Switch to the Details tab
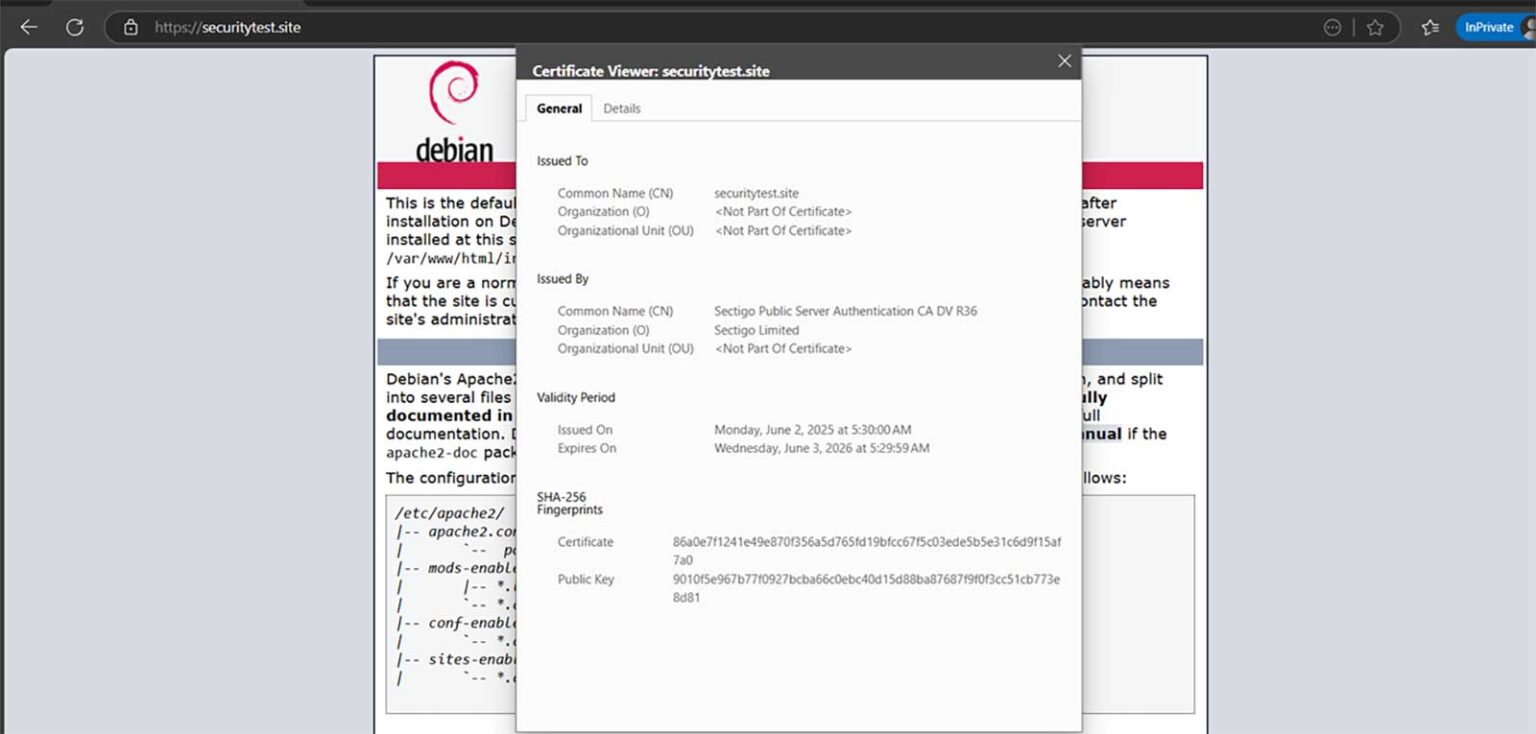 point(622,108)
